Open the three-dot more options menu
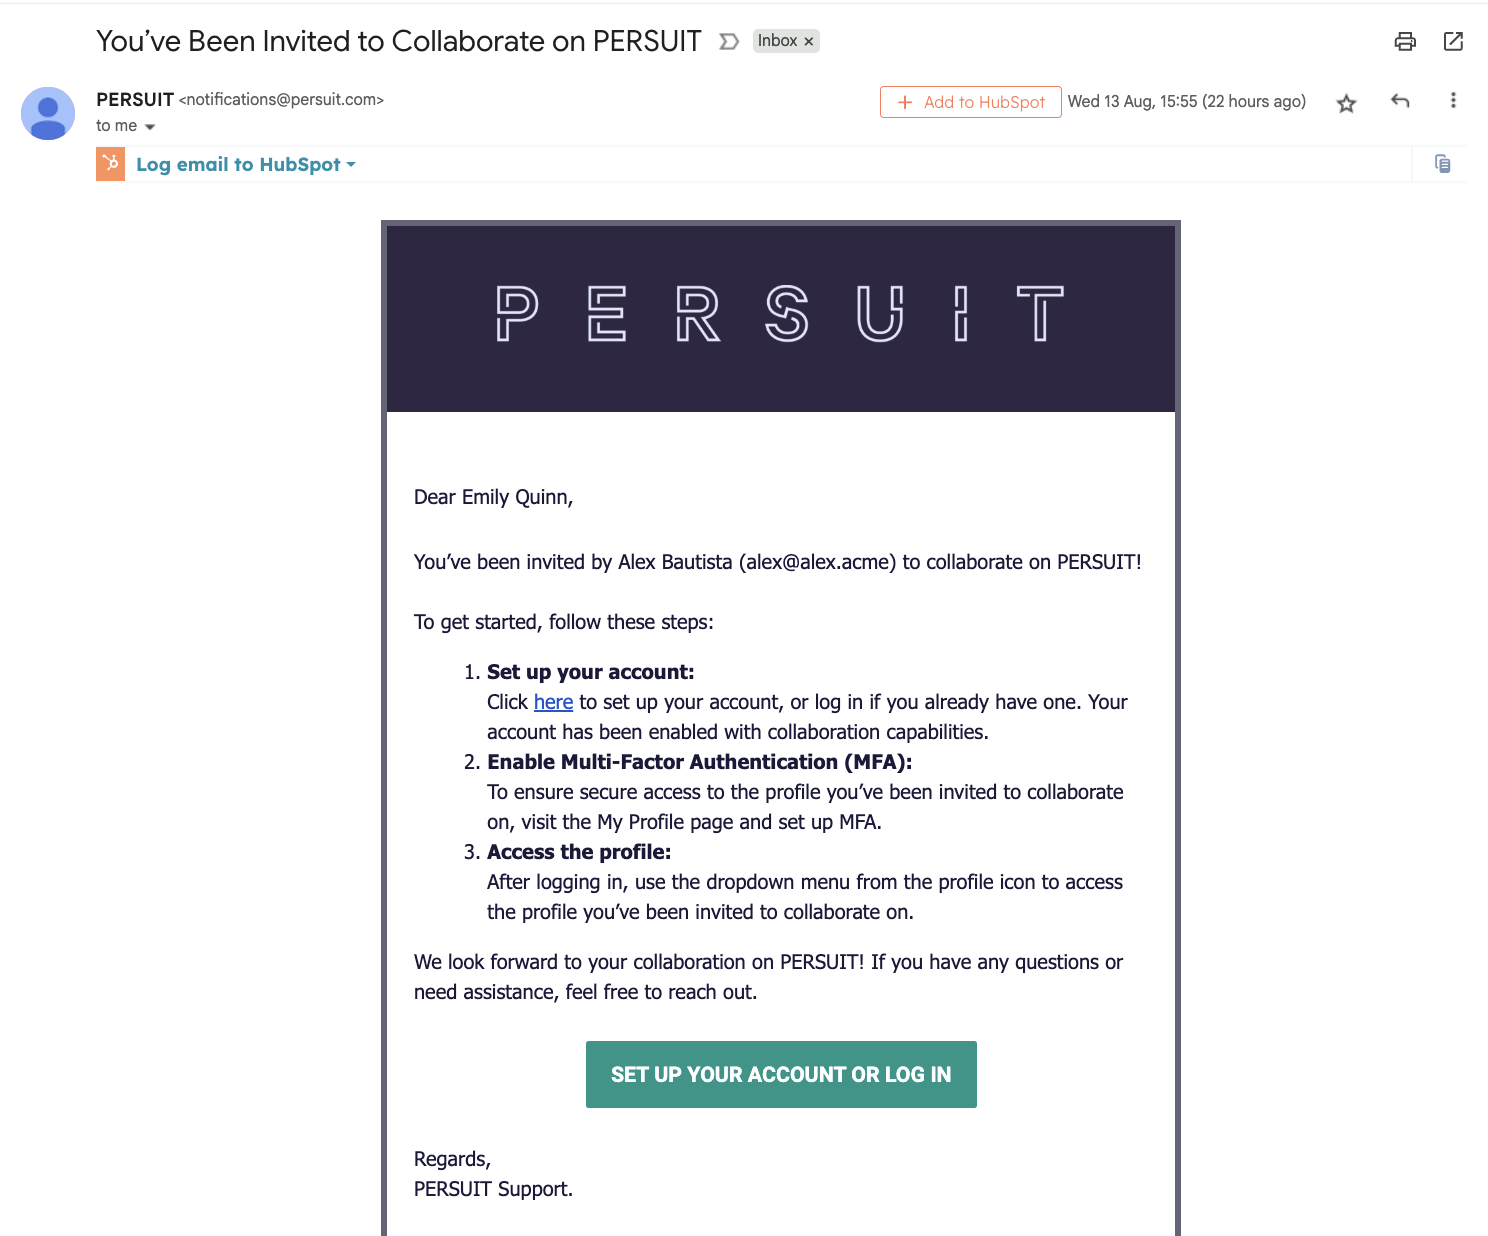The height and width of the screenshot is (1236, 1488). coord(1453,100)
